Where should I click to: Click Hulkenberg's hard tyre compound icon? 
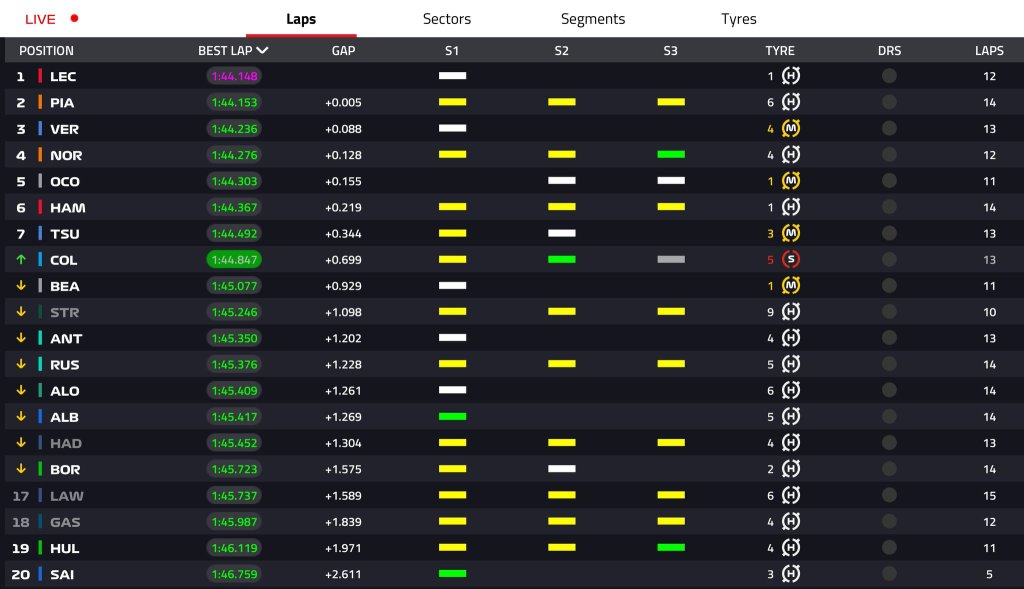click(789, 548)
